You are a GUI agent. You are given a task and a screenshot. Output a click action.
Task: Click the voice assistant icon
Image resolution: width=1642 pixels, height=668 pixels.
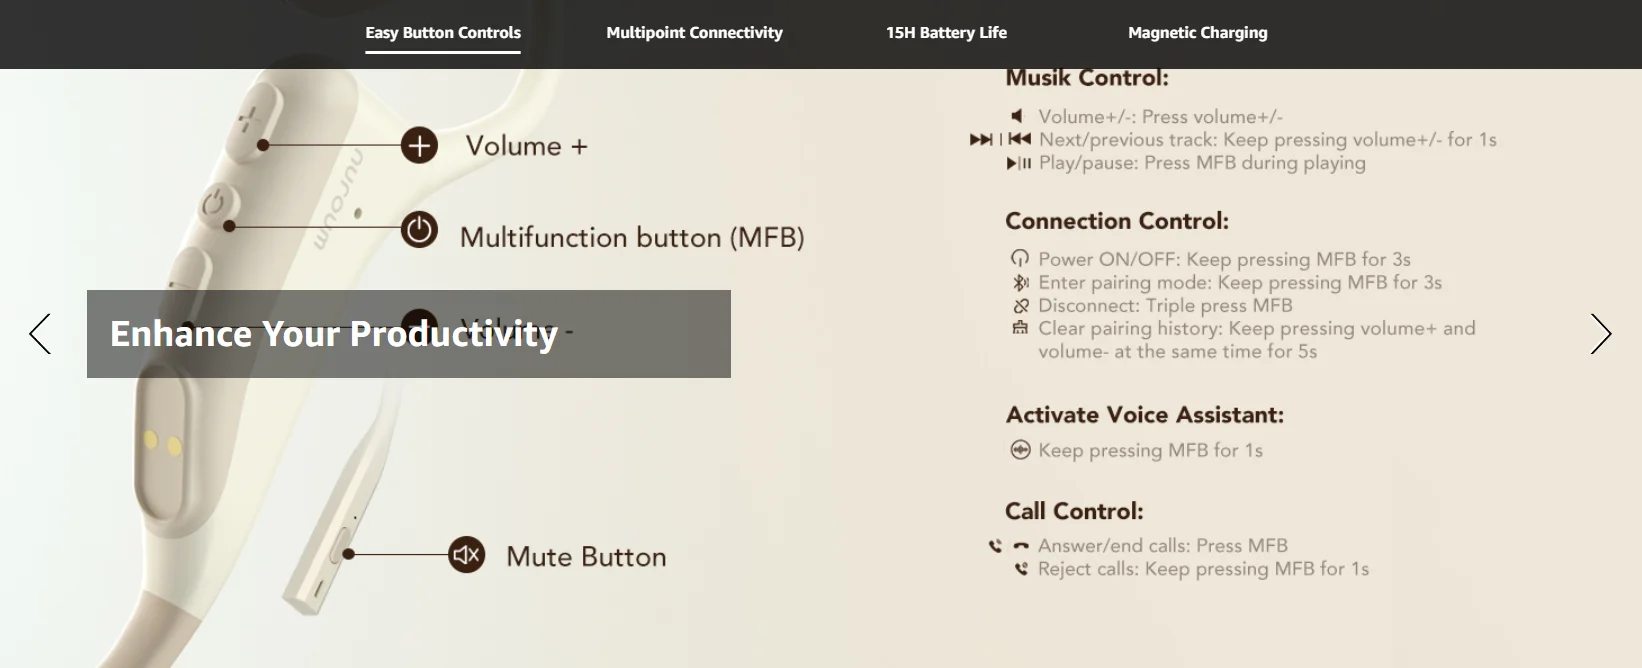pyautogui.click(x=1020, y=450)
